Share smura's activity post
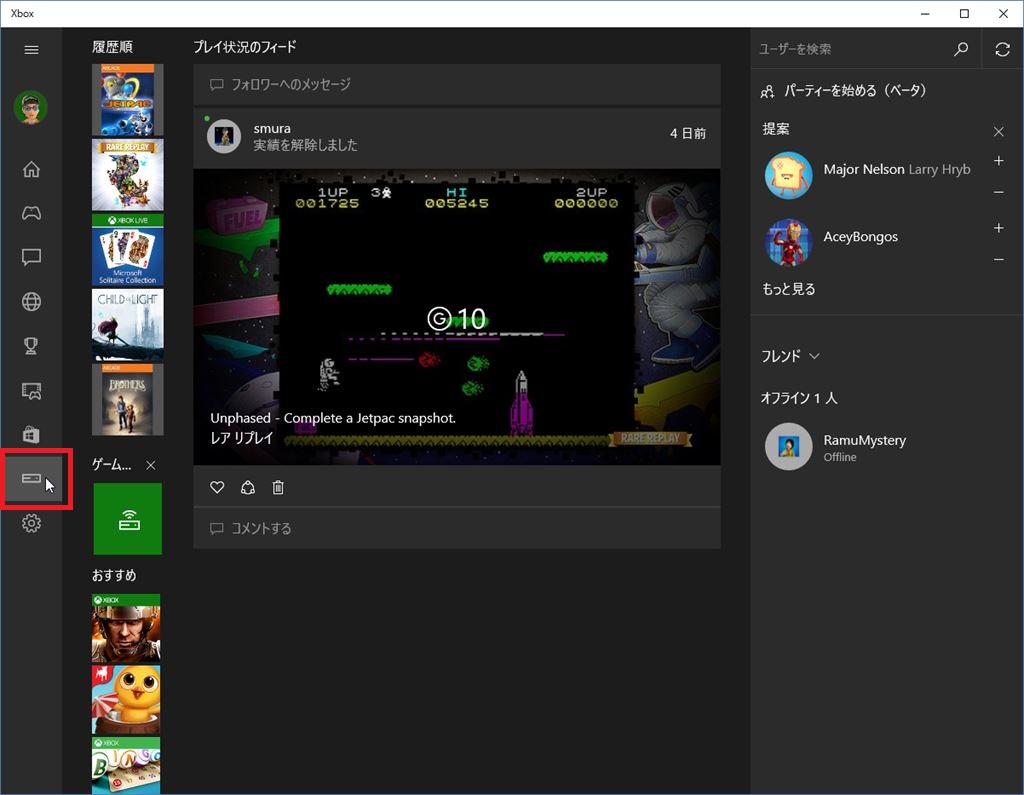This screenshot has height=795, width=1024. [248, 487]
